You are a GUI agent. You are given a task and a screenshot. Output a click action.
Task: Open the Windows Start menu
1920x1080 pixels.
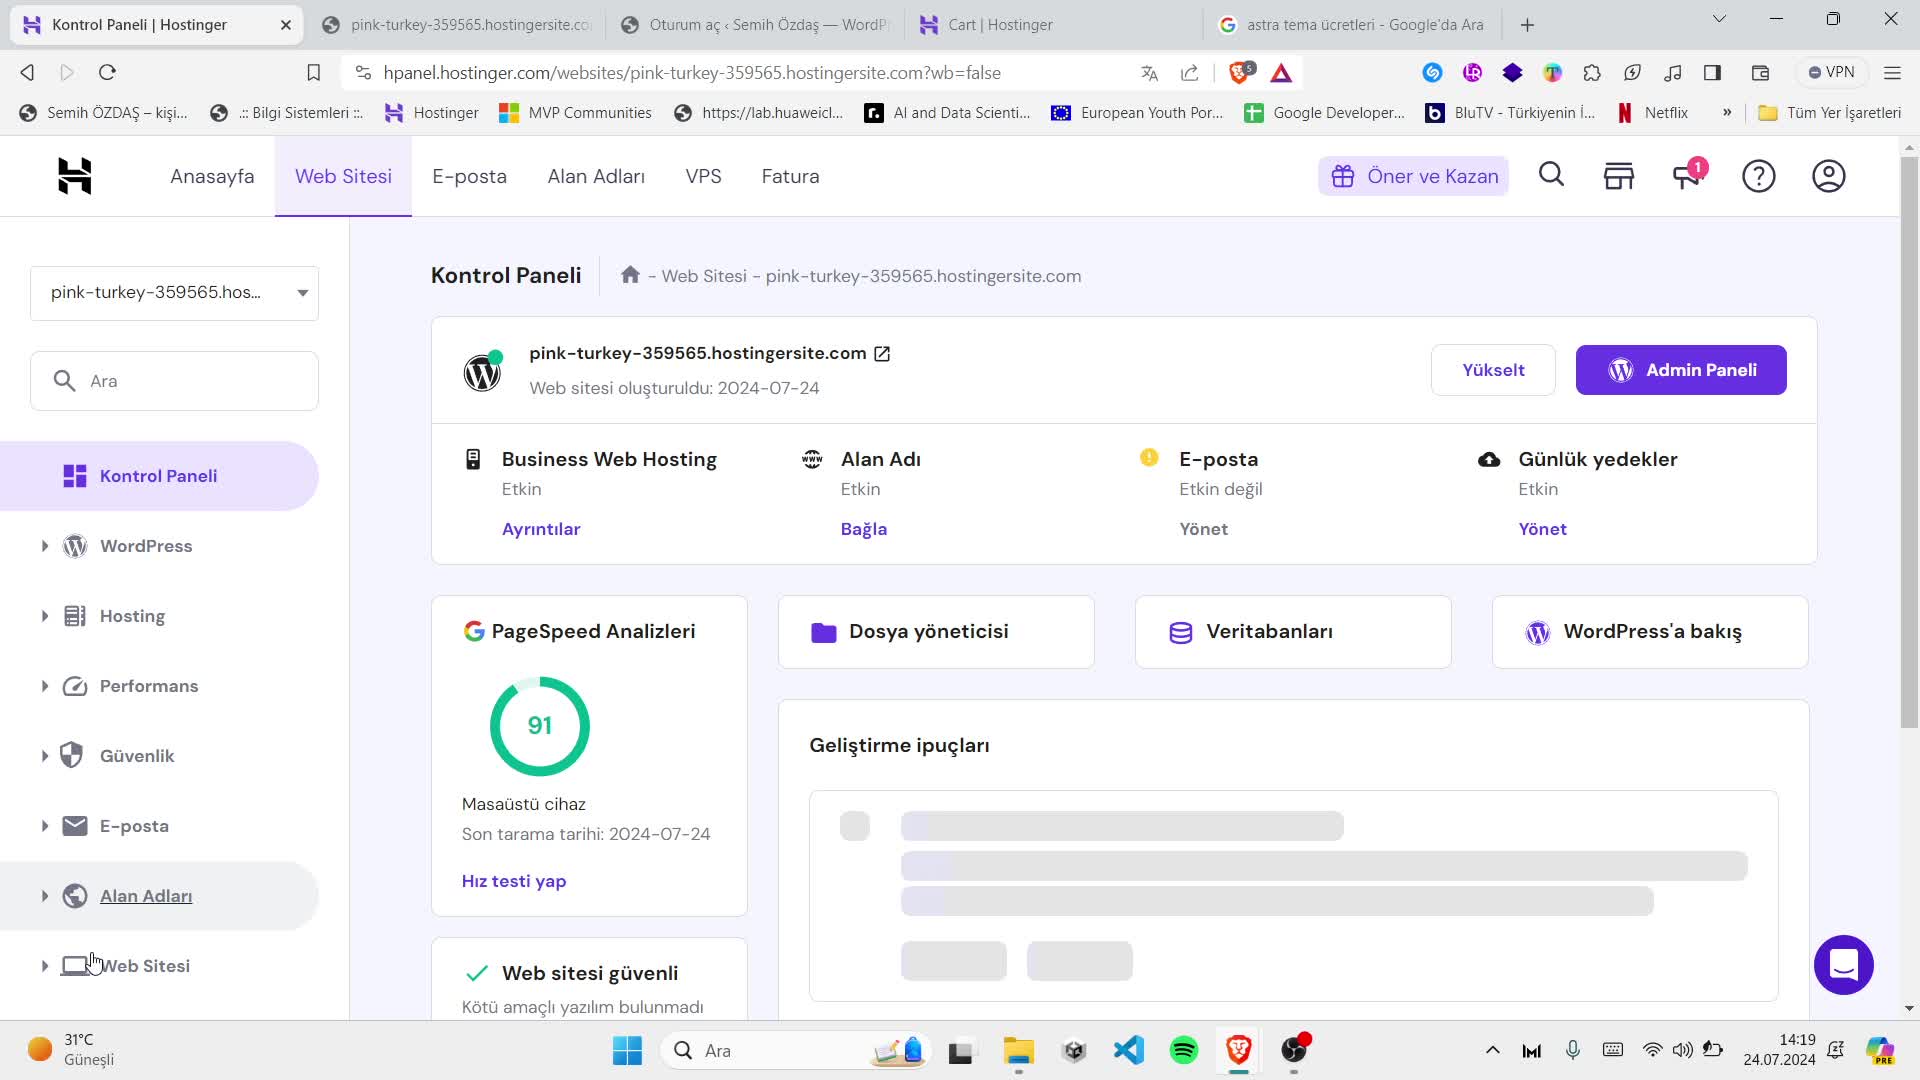click(x=627, y=1050)
